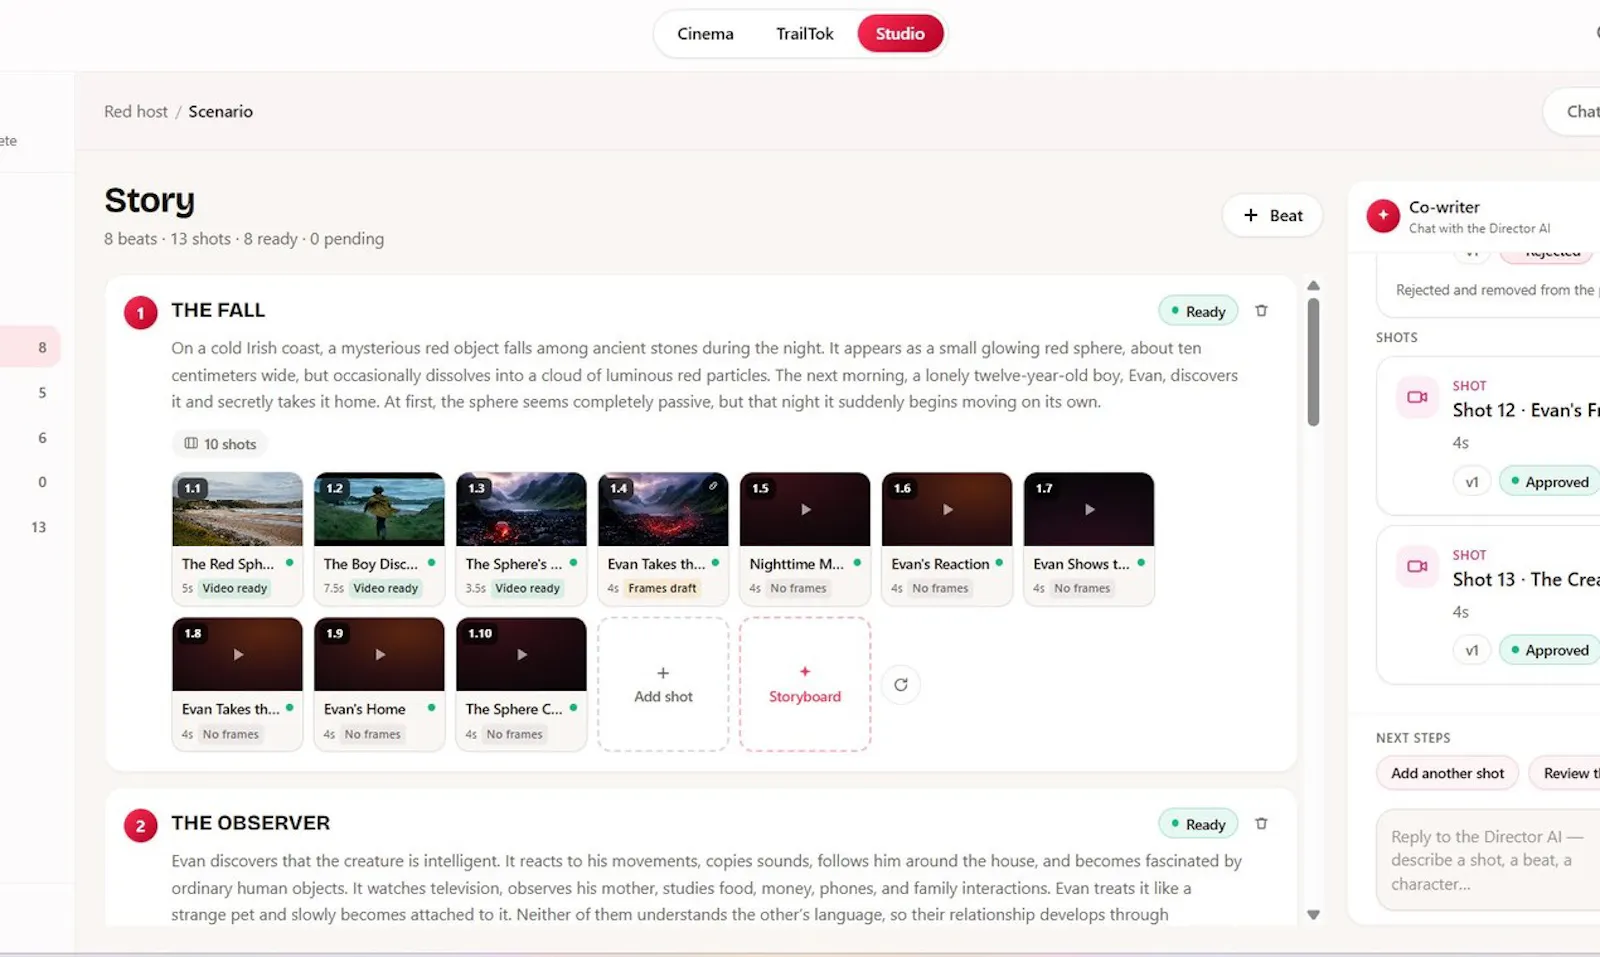1600x957 pixels.
Task: Click Approved badge on Shot 12
Action: tap(1550, 482)
